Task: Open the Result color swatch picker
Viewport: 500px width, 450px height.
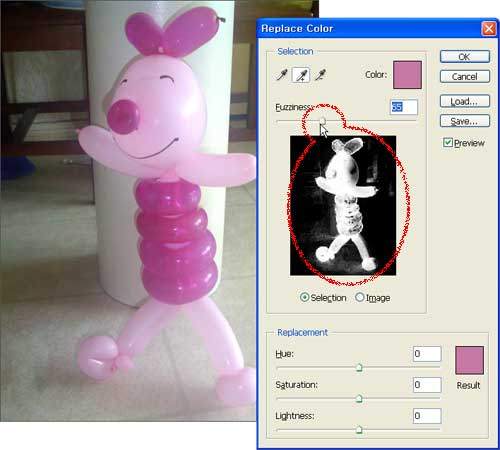Action: (x=469, y=360)
